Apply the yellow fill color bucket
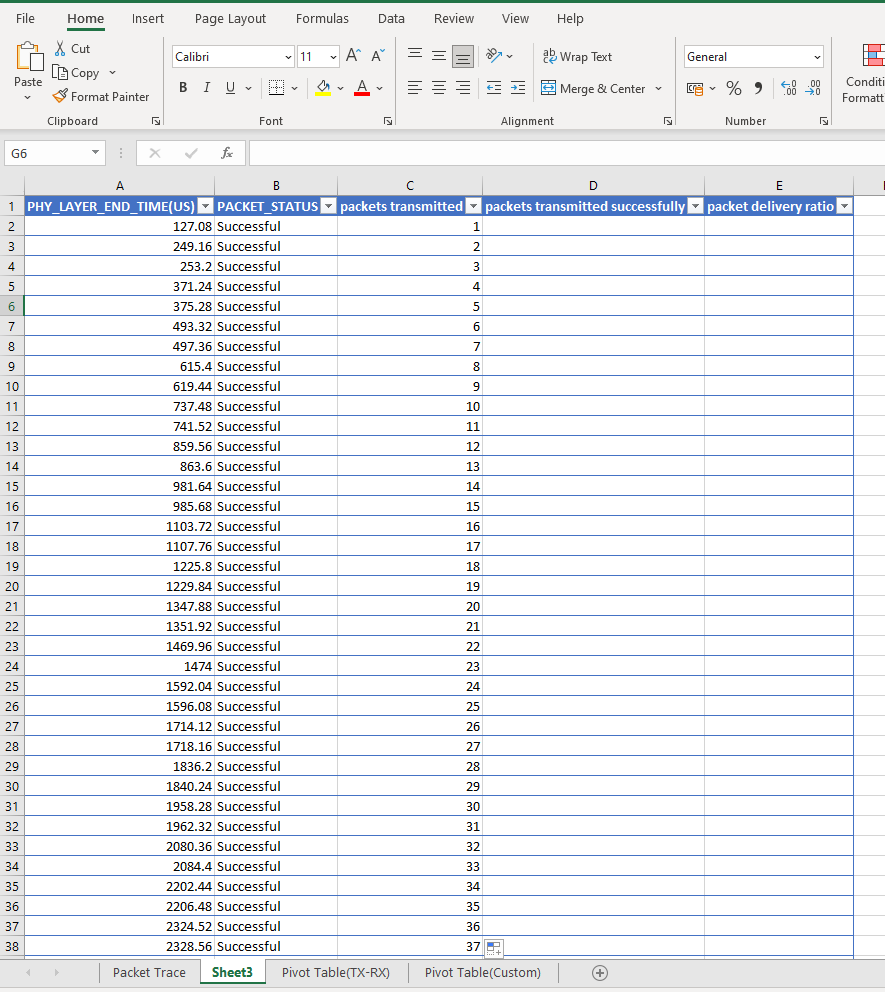Viewport: 885px width, 992px height. [323, 87]
